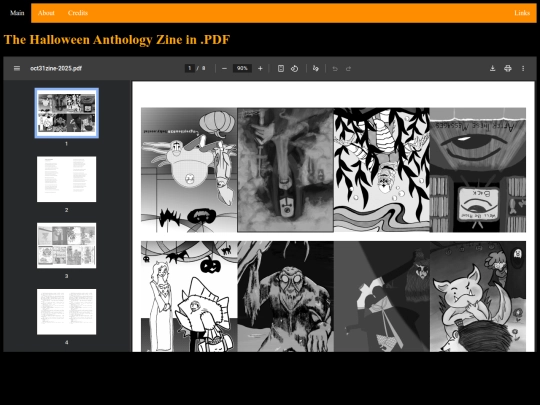Image resolution: width=540 pixels, height=405 pixels.
Task: Click the redo arrow icon
Action: pyautogui.click(x=349, y=69)
